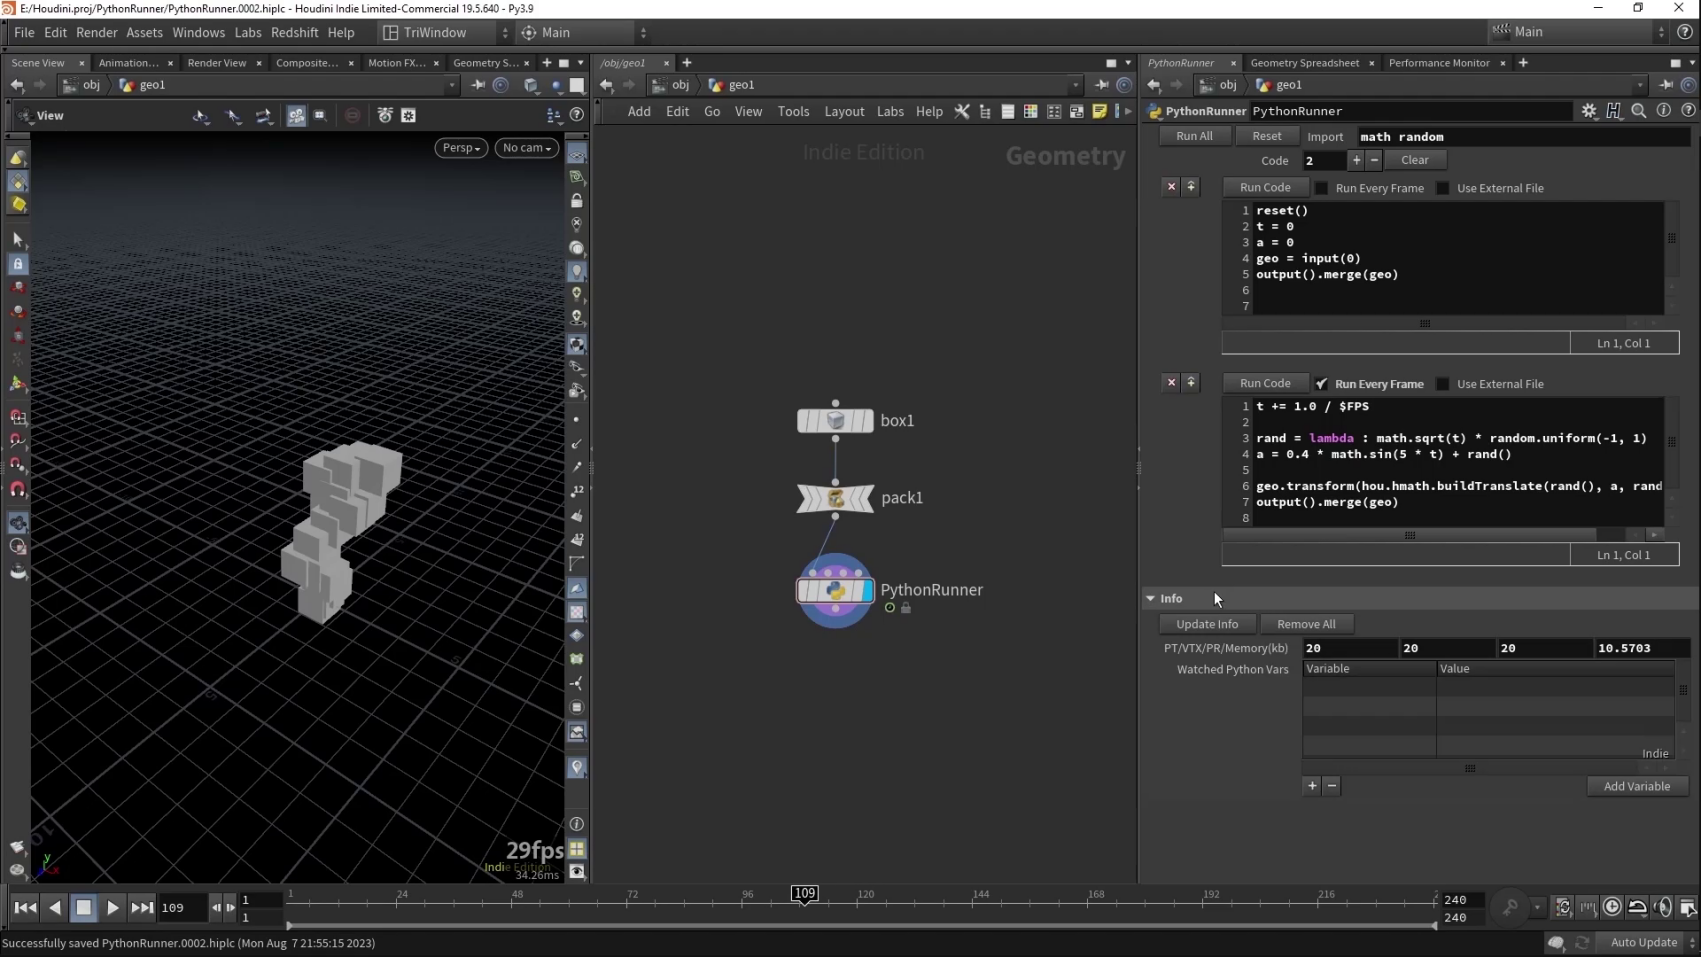1701x957 pixels.
Task: Open viewport help question mark
Action: pyautogui.click(x=577, y=115)
